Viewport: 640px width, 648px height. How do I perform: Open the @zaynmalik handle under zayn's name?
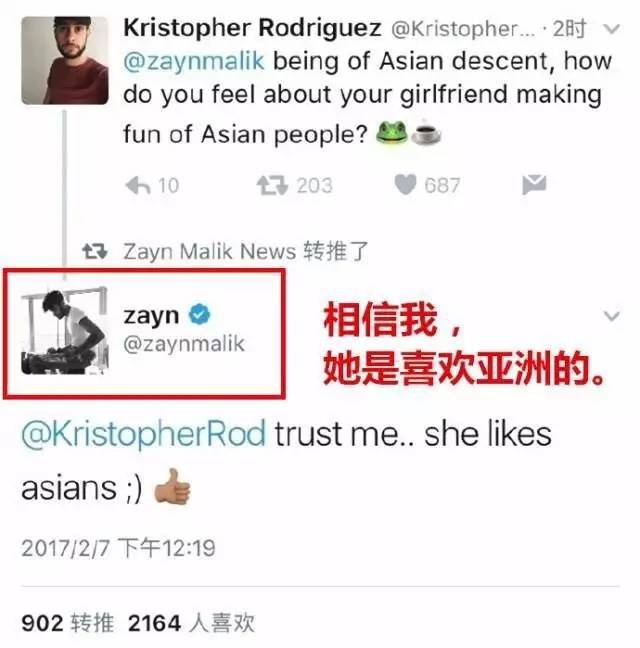click(184, 344)
